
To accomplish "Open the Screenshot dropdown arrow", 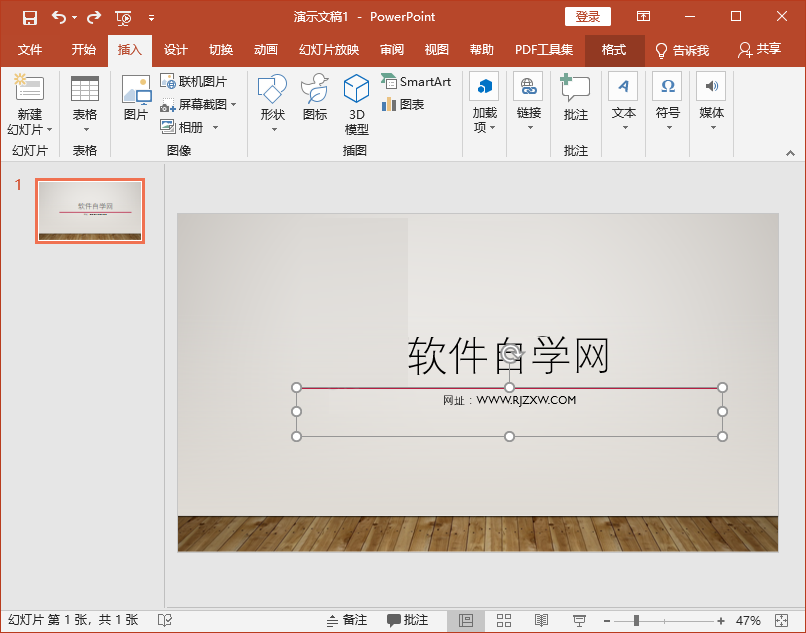I will (234, 104).
